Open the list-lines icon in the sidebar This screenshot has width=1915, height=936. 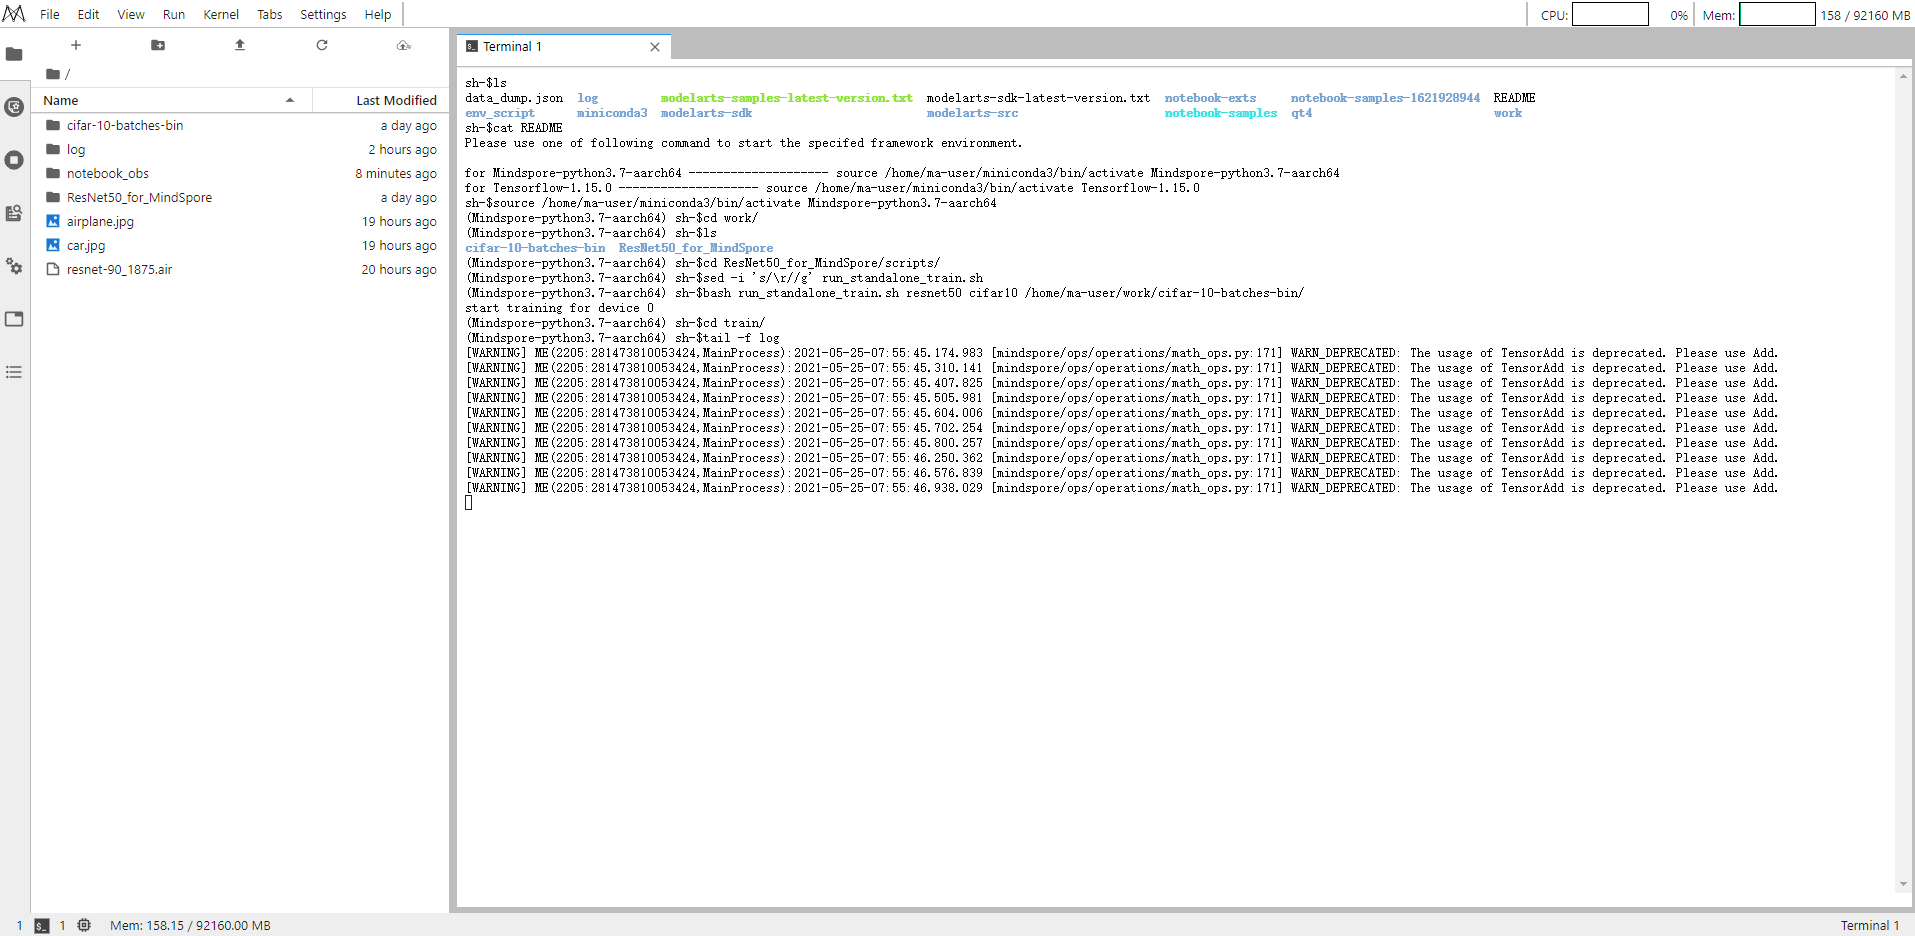pos(14,372)
